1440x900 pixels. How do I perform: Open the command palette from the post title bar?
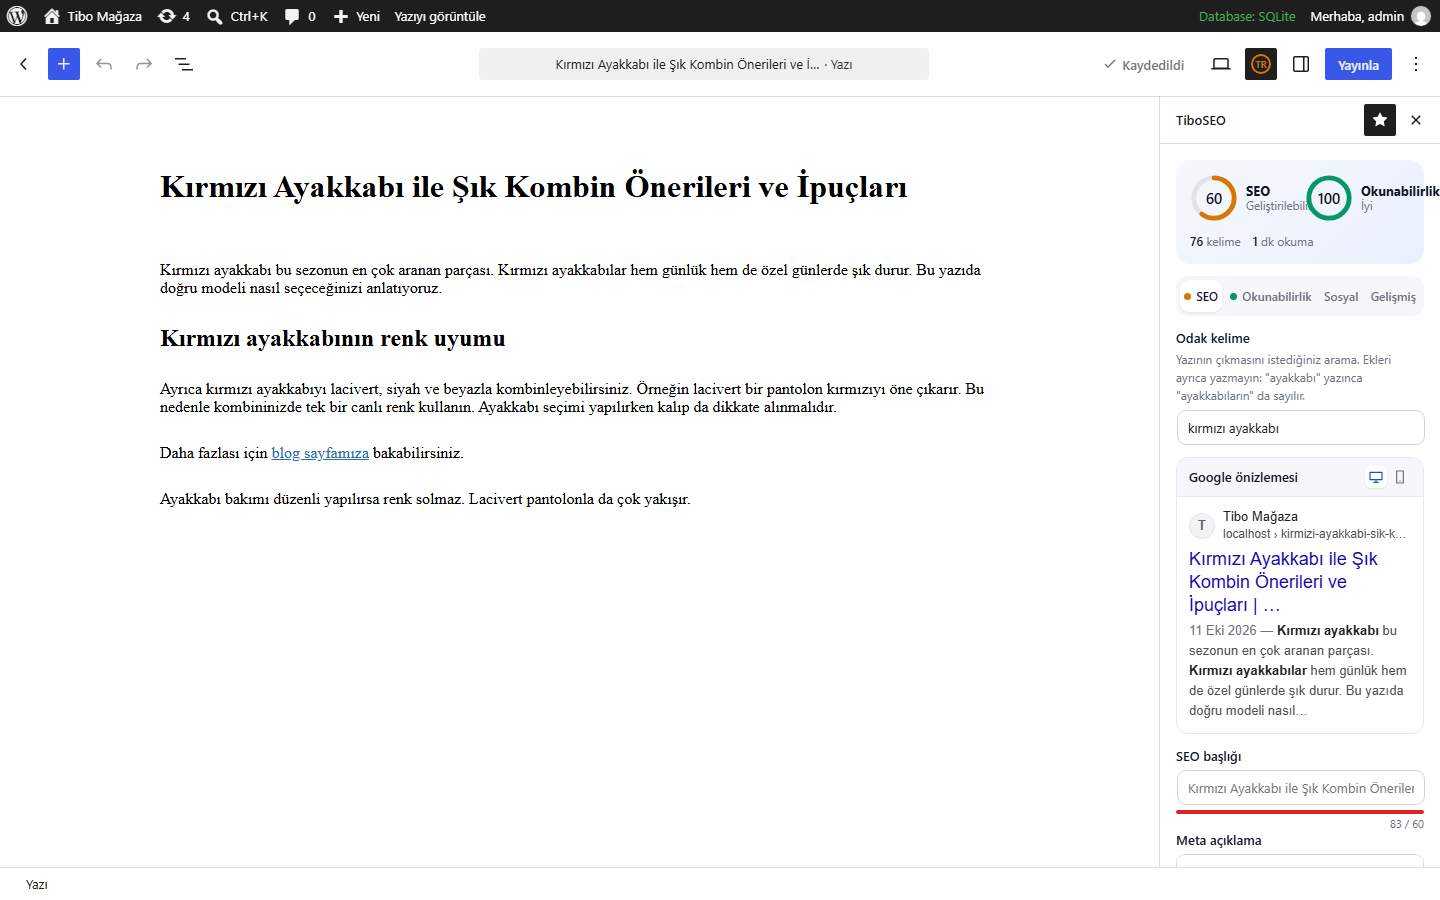pos(704,64)
